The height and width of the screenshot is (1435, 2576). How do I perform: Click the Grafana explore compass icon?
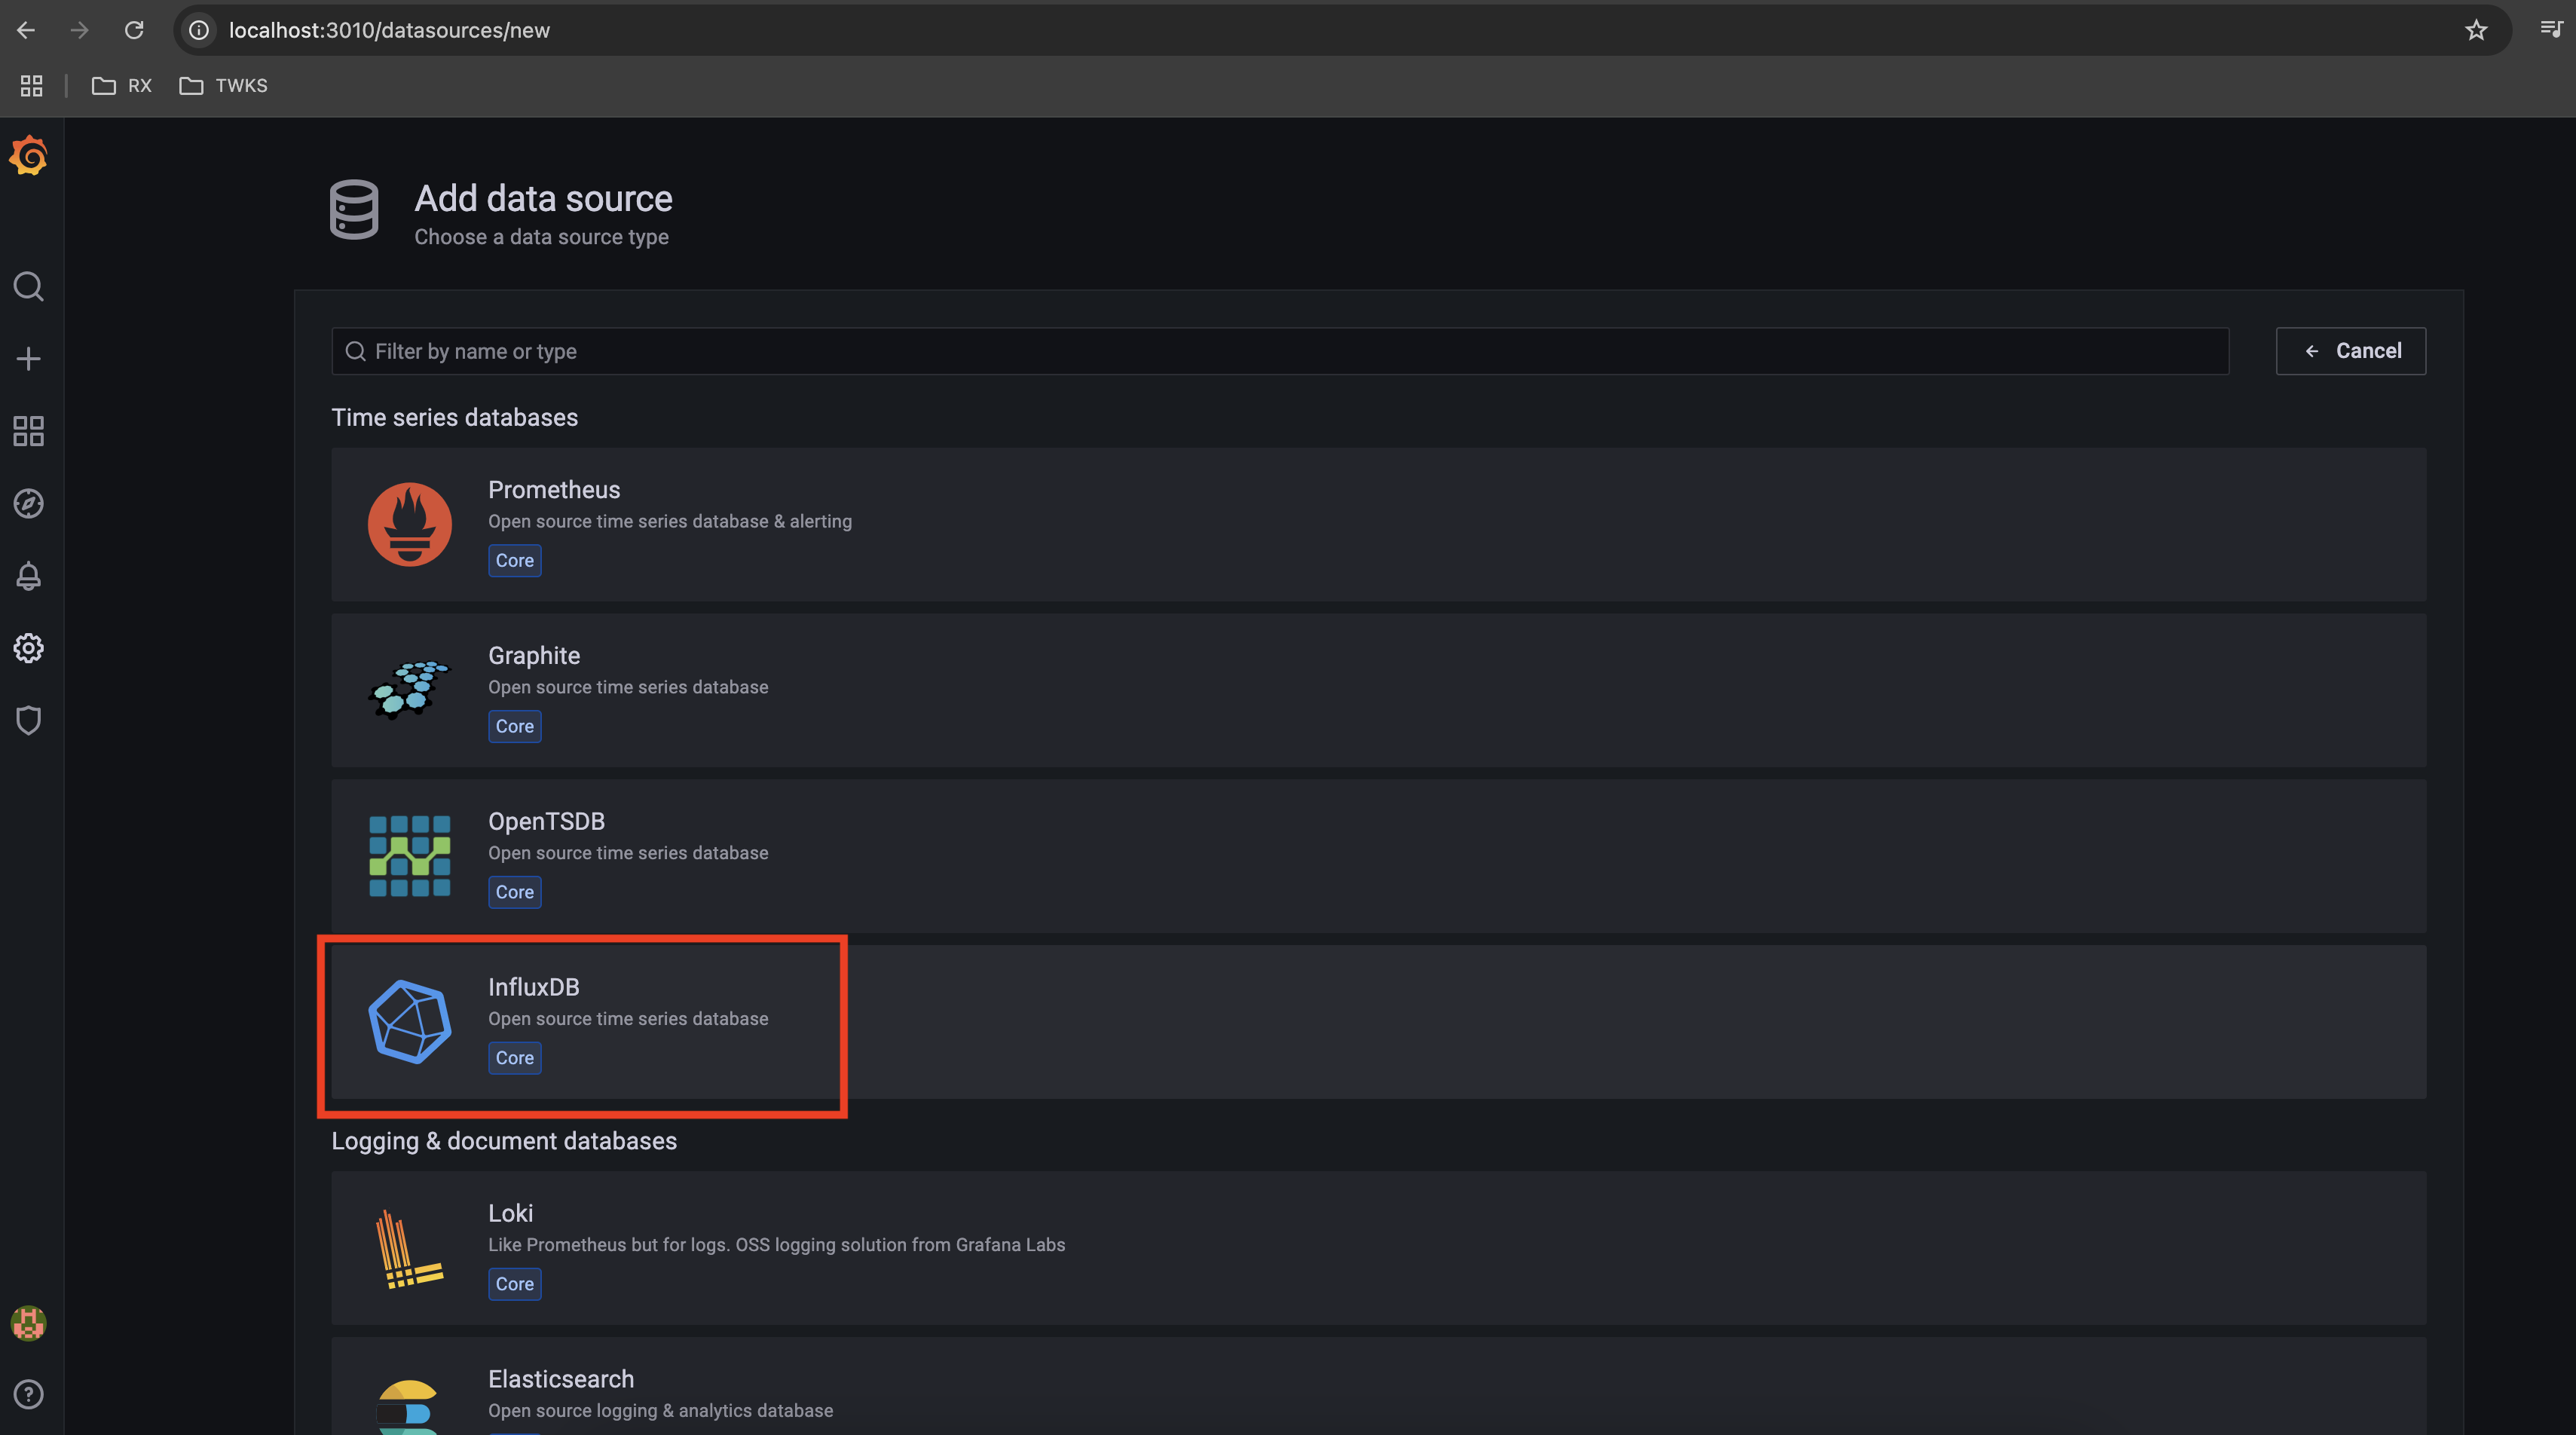(26, 502)
